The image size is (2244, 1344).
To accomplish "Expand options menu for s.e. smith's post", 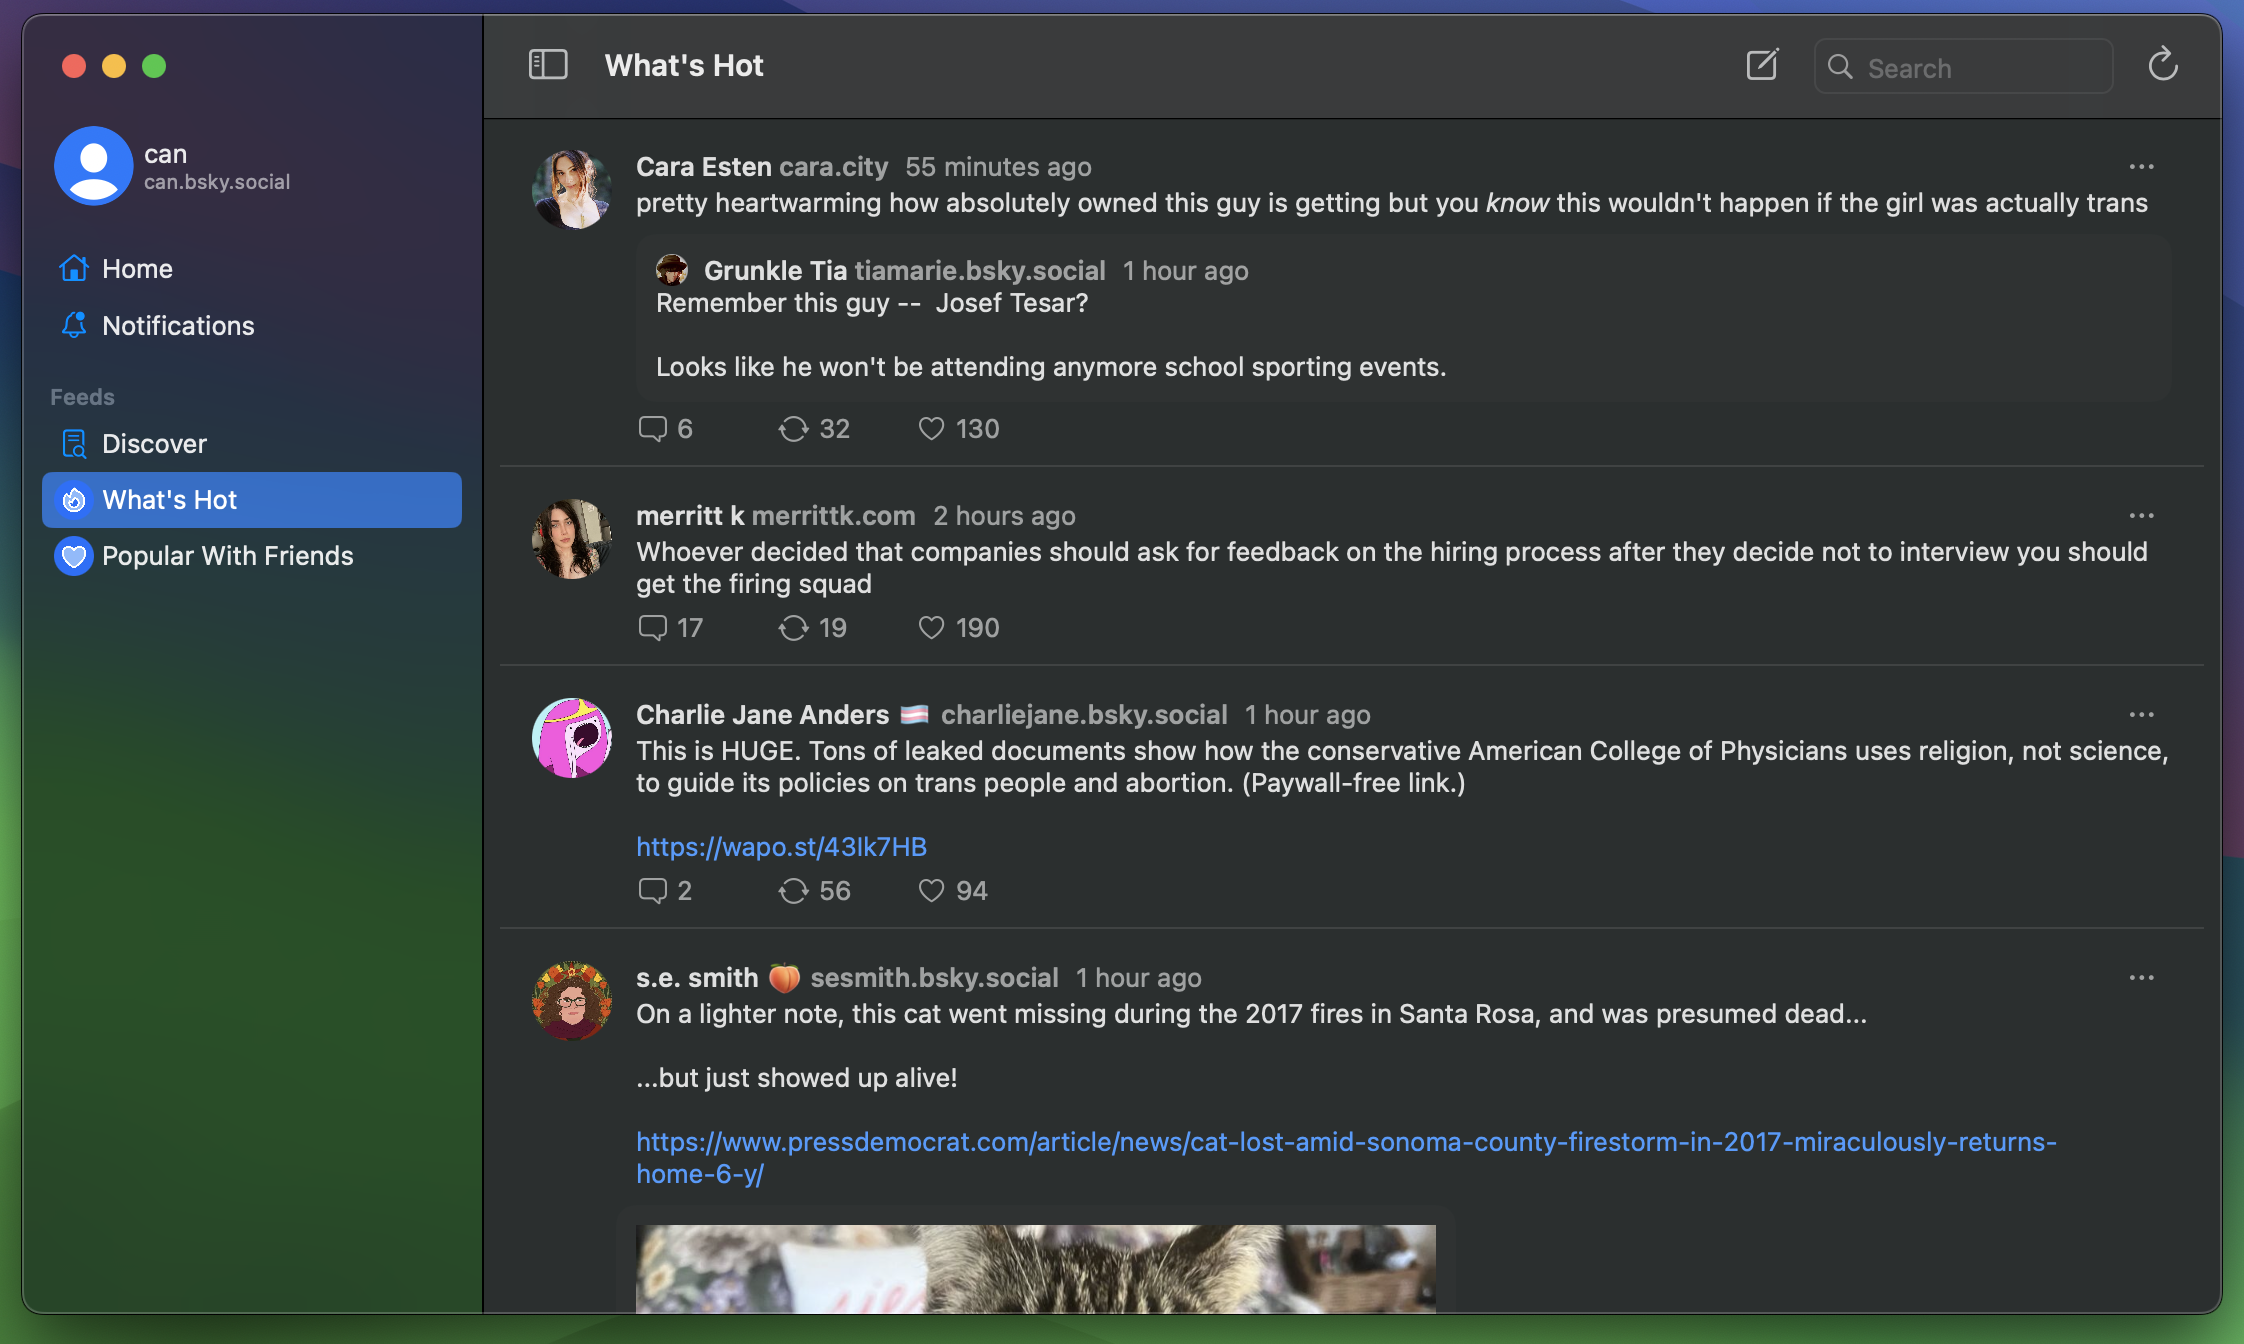I will coord(2141,978).
